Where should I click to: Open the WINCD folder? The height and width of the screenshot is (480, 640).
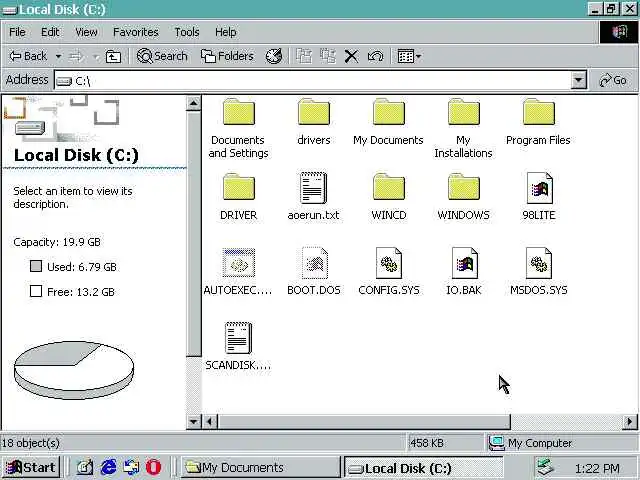[x=389, y=197]
